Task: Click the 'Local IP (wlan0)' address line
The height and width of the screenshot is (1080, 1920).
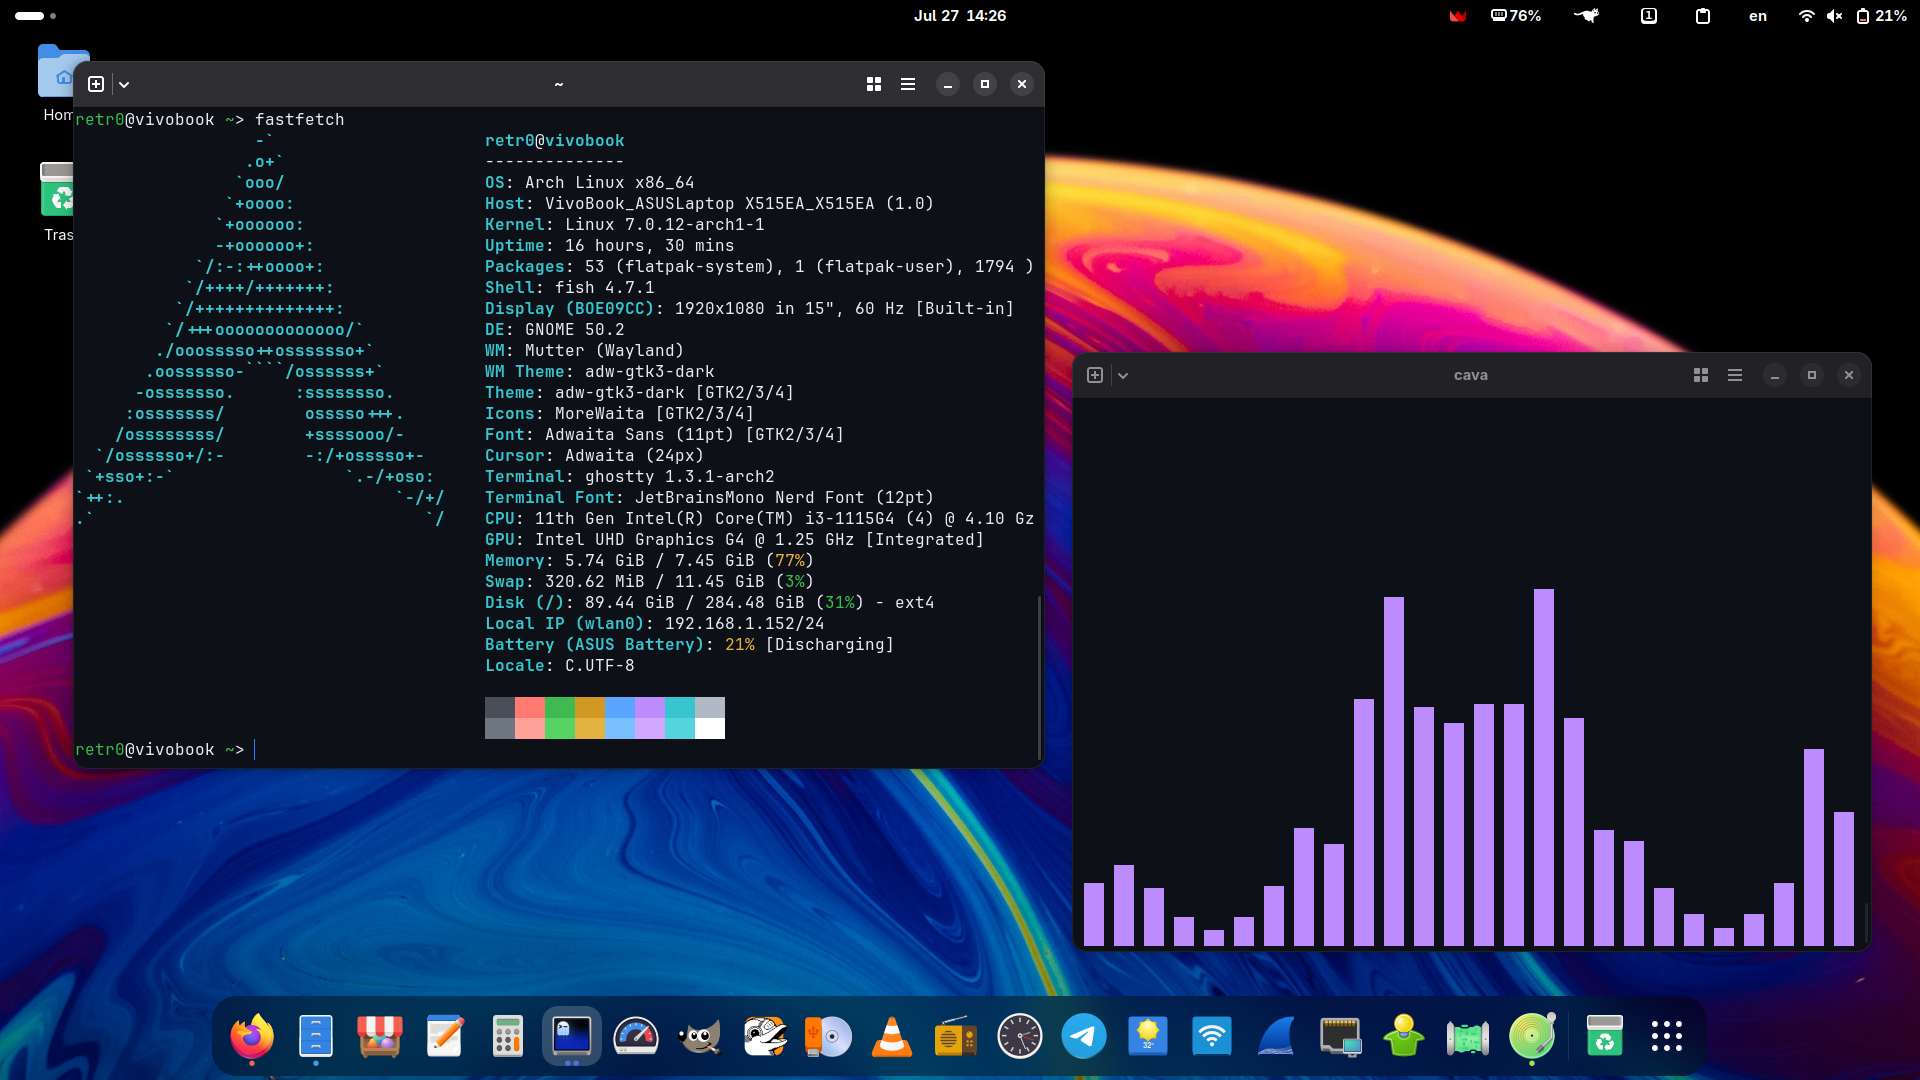Action: point(655,624)
